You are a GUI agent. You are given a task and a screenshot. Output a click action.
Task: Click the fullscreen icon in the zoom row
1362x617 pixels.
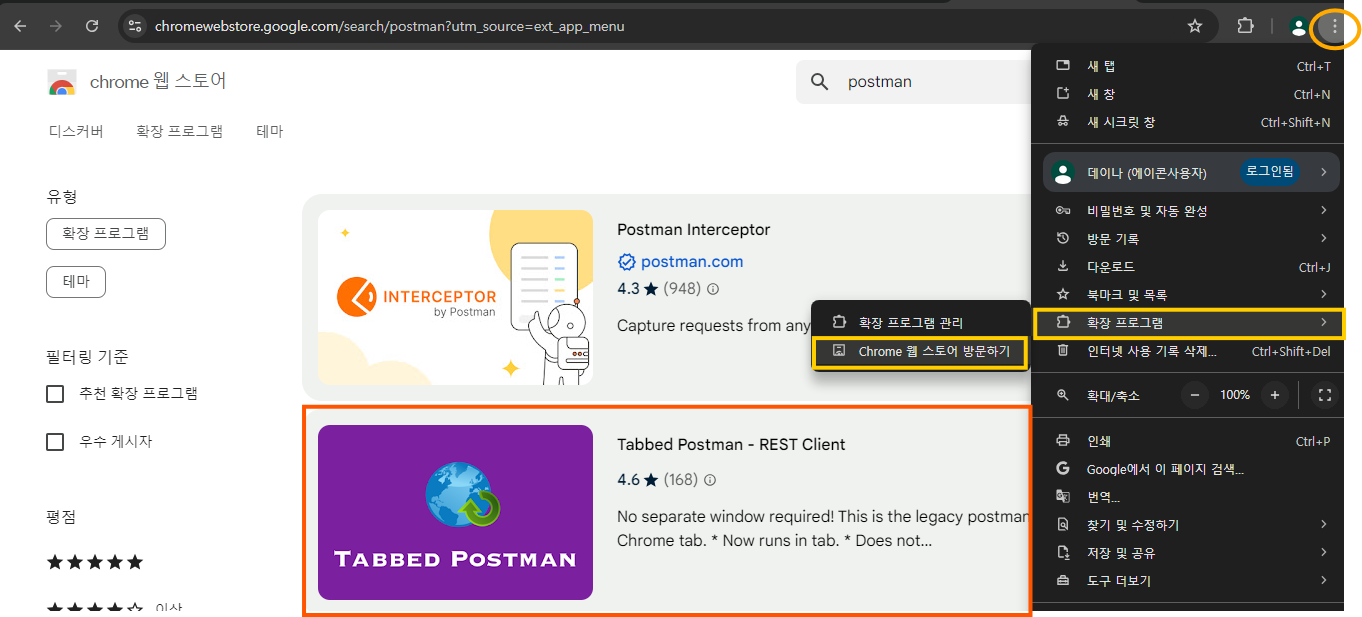1325,395
